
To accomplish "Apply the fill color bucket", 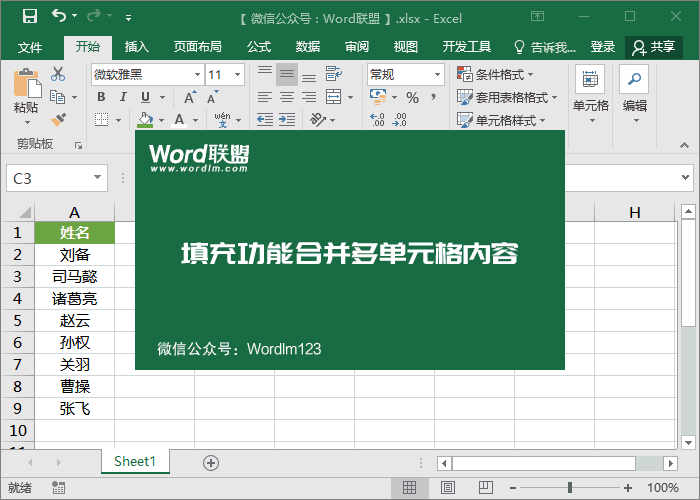I will [x=145, y=120].
